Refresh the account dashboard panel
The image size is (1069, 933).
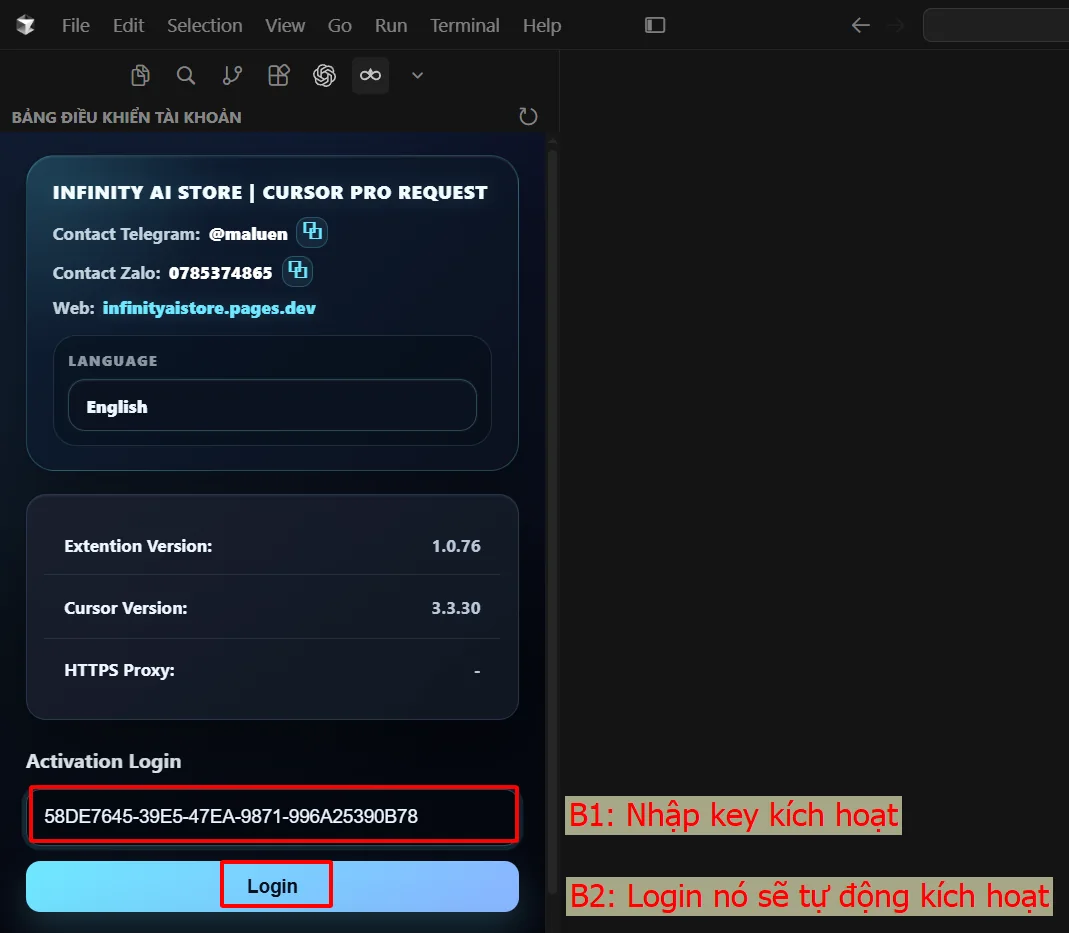[528, 117]
